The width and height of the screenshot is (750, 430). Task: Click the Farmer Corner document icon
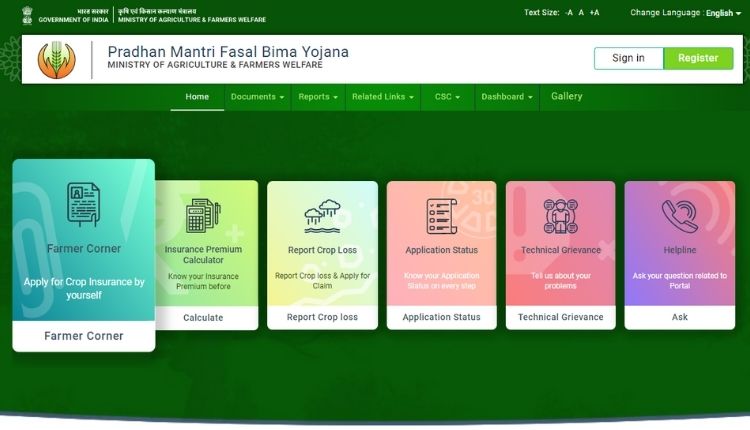tap(84, 204)
